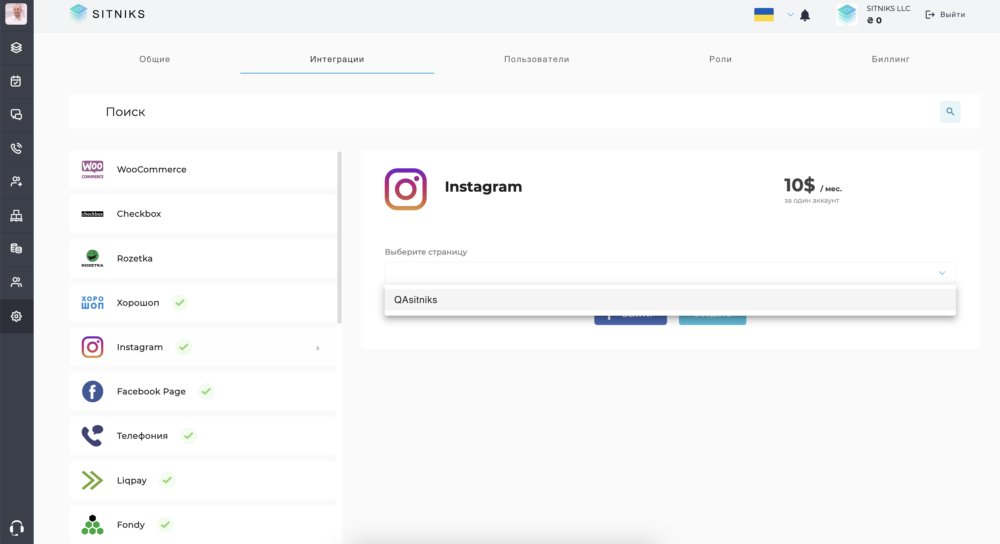The width and height of the screenshot is (1000, 544).
Task: Click the language dropdown chevron
Action: pos(790,14)
